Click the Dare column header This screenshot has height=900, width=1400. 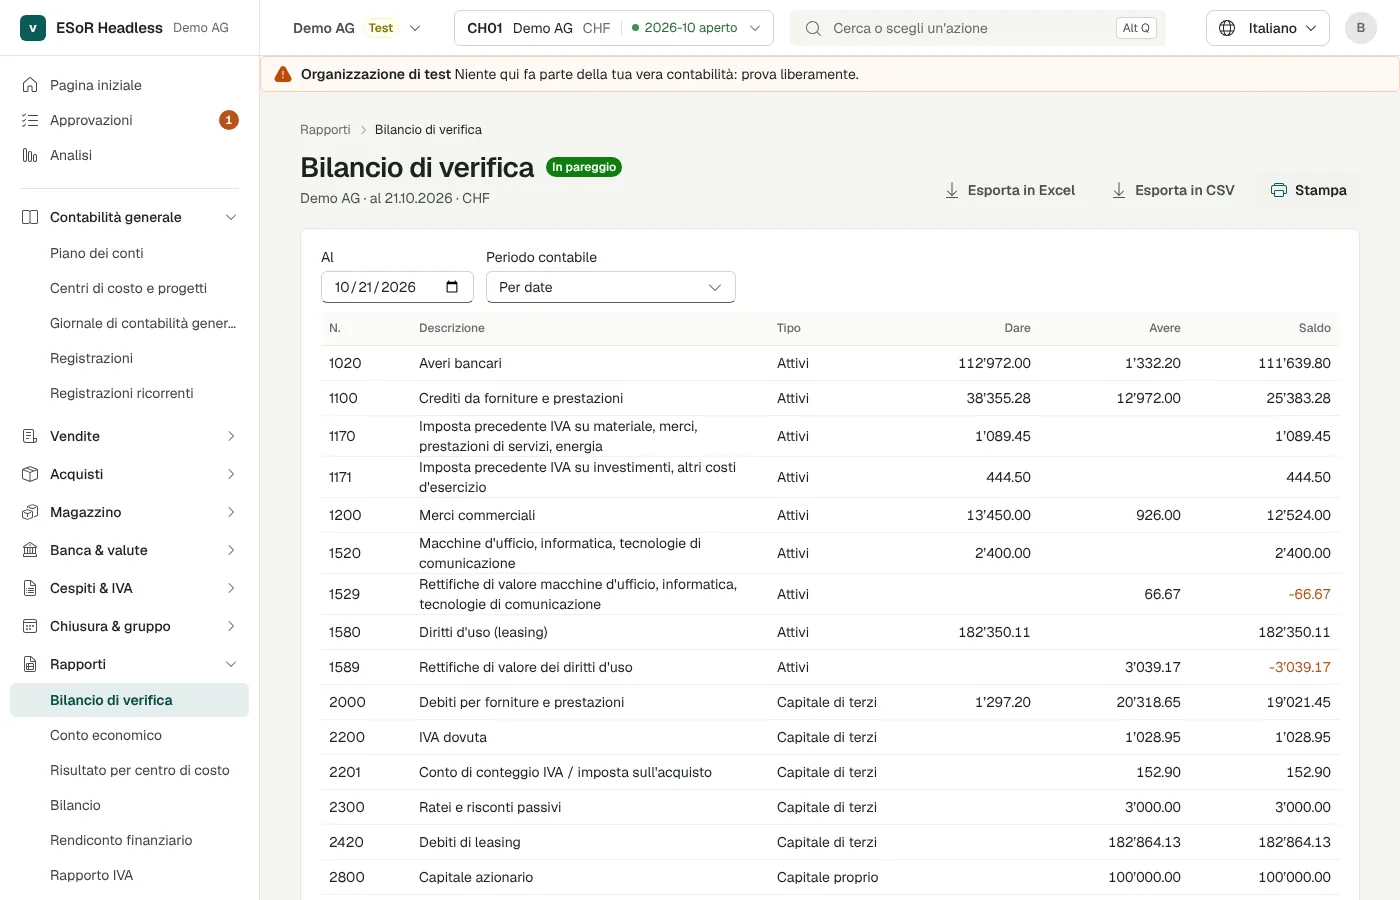pyautogui.click(x=1017, y=328)
